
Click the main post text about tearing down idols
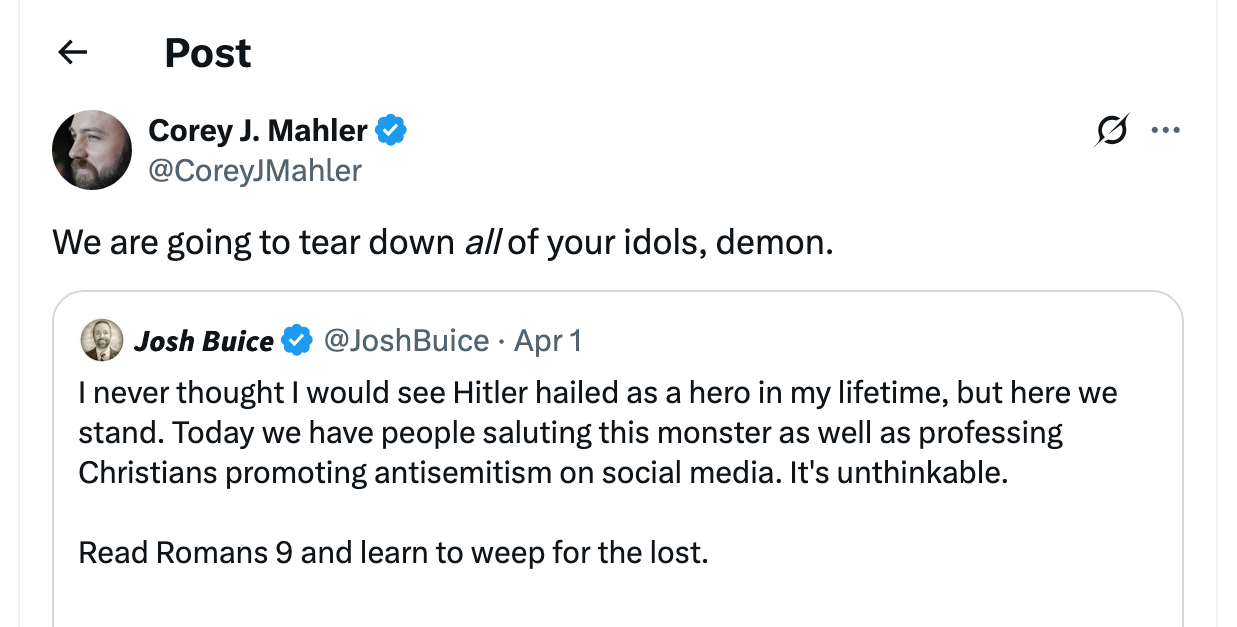coord(441,241)
